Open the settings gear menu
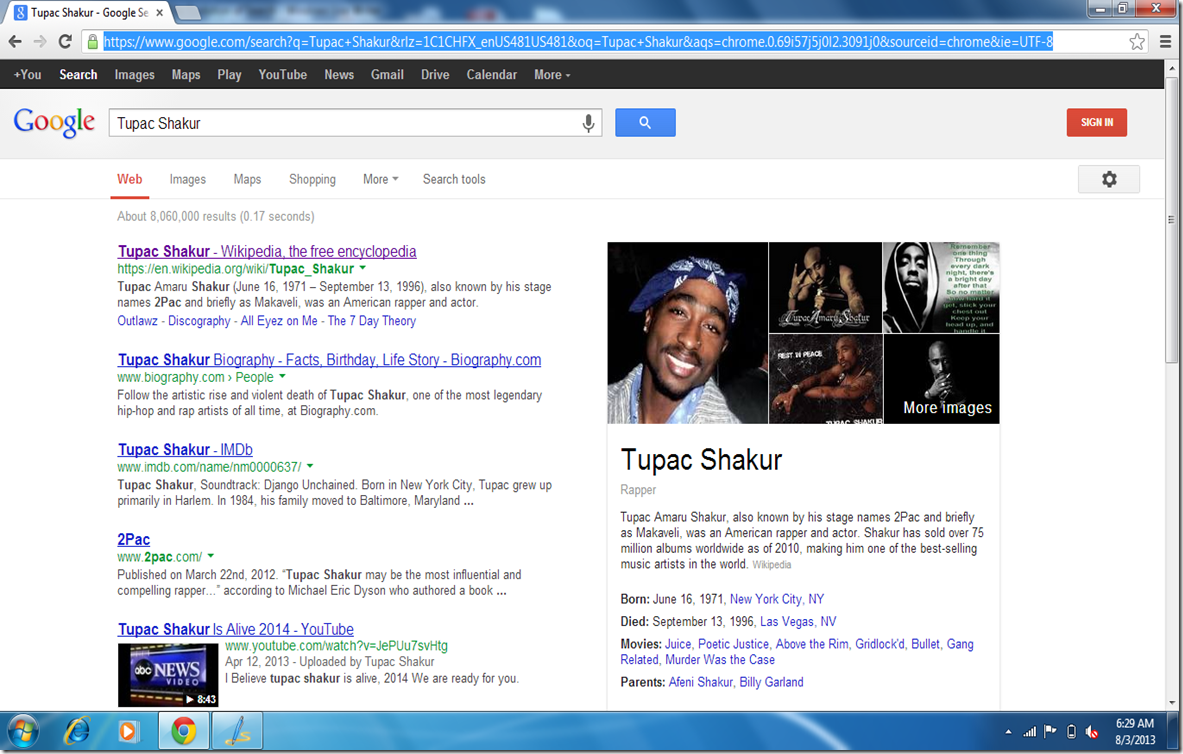This screenshot has height=754, width=1183. (x=1108, y=179)
